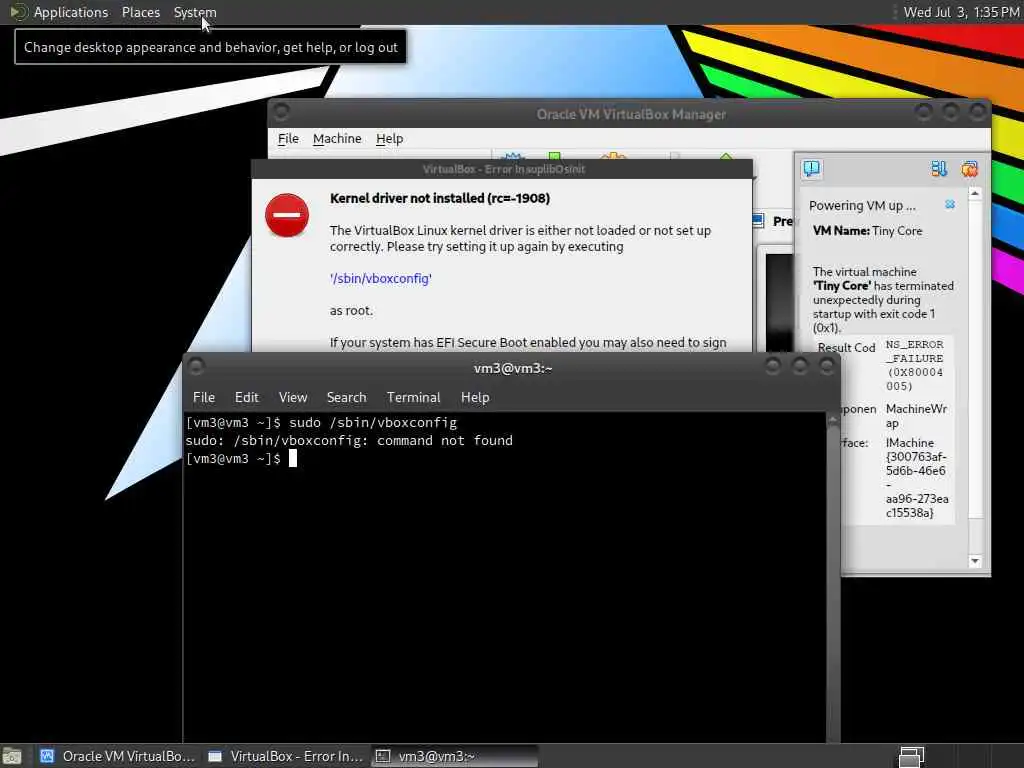Click the clock showing Wed Jul 3

pos(961,12)
